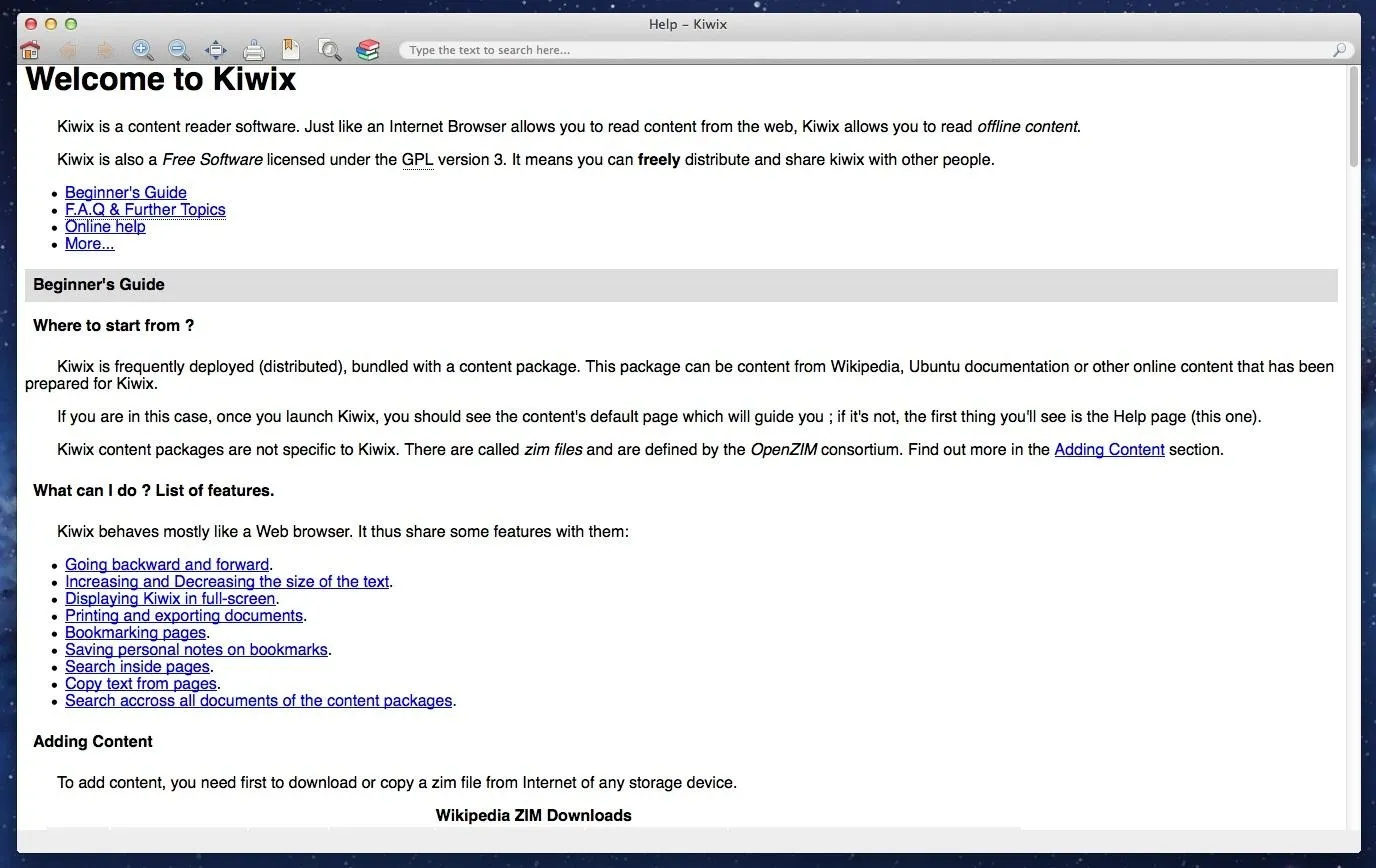The width and height of the screenshot is (1376, 868).
Task: Toggle full-screen mode icon
Action: pos(216,50)
